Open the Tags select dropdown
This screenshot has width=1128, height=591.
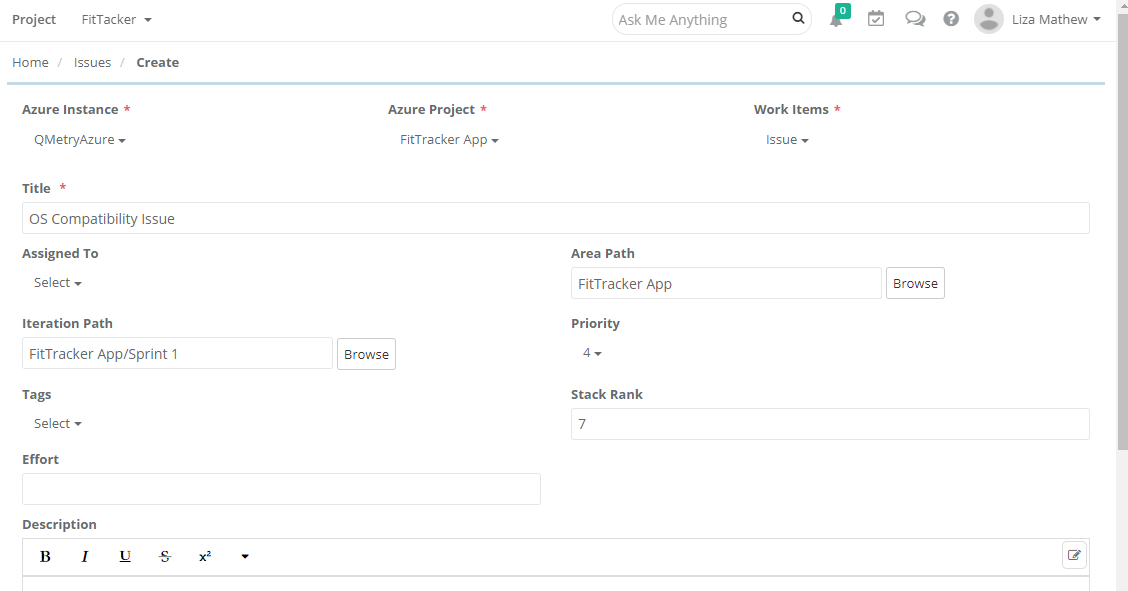pos(57,423)
